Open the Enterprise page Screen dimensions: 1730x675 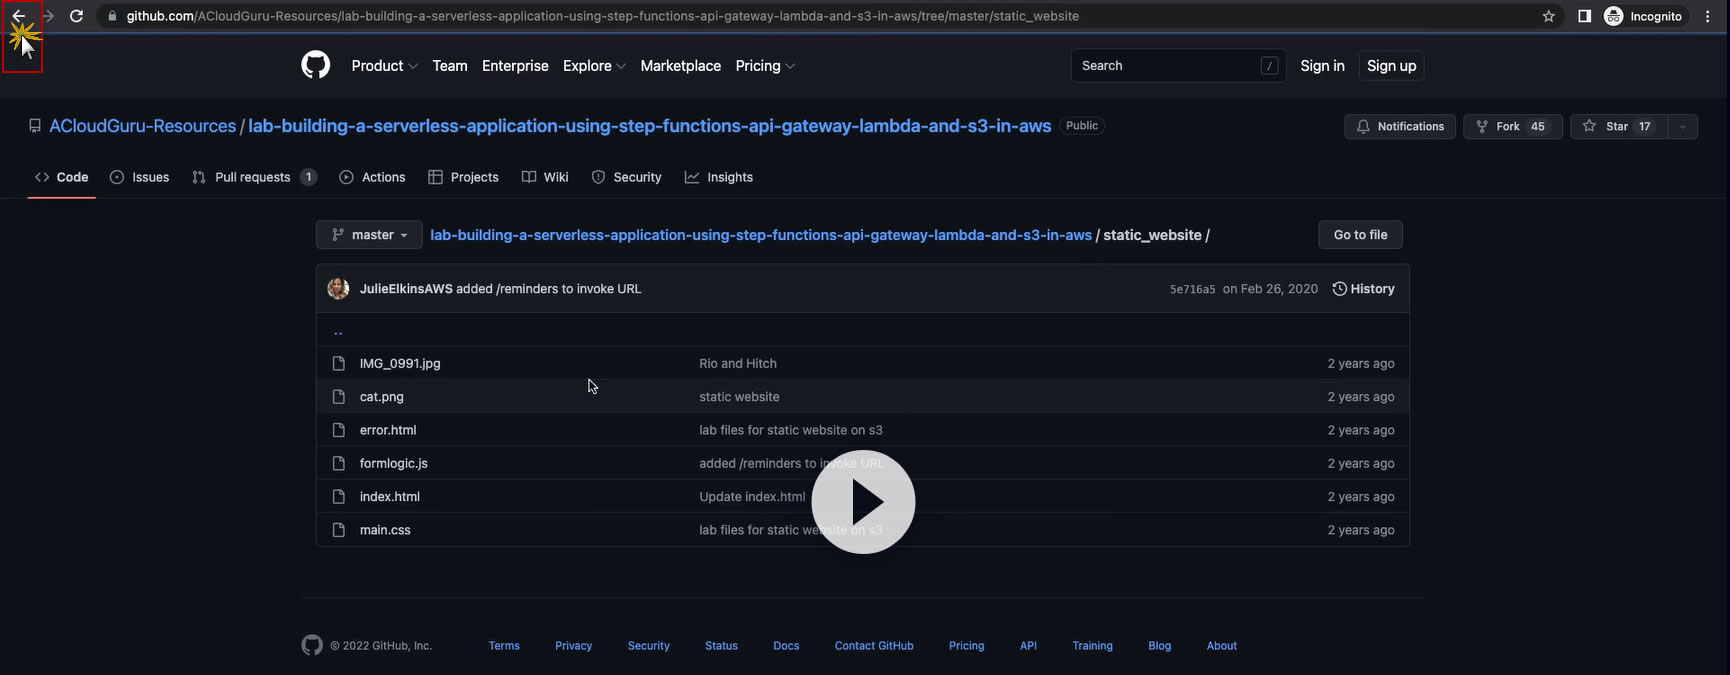click(x=515, y=66)
